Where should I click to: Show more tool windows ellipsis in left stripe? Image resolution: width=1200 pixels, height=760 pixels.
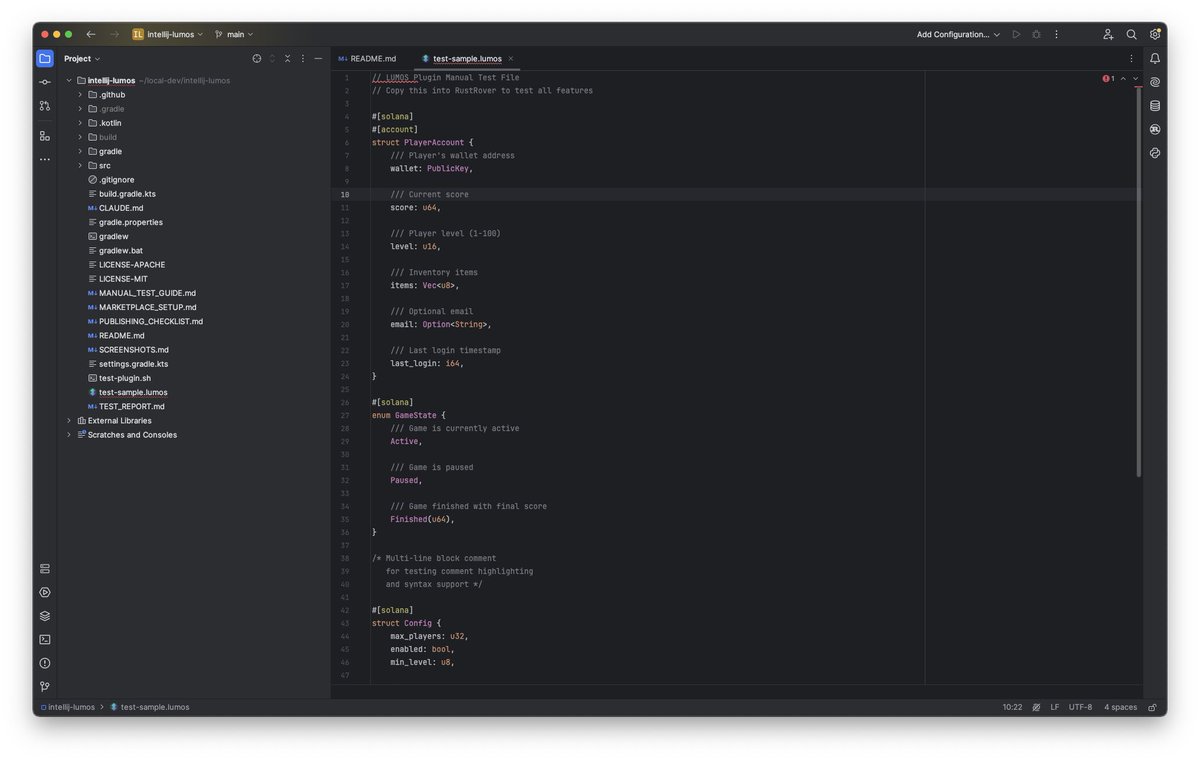coord(45,159)
